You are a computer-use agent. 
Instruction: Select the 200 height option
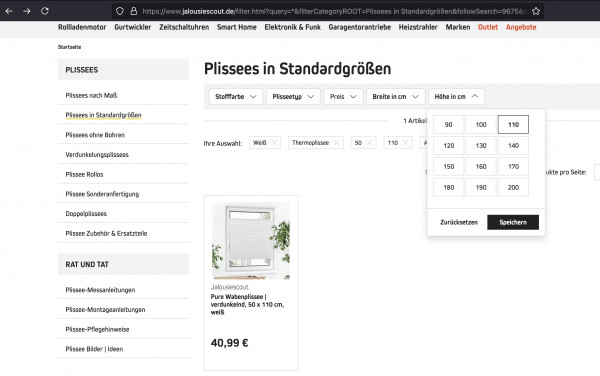click(x=513, y=187)
